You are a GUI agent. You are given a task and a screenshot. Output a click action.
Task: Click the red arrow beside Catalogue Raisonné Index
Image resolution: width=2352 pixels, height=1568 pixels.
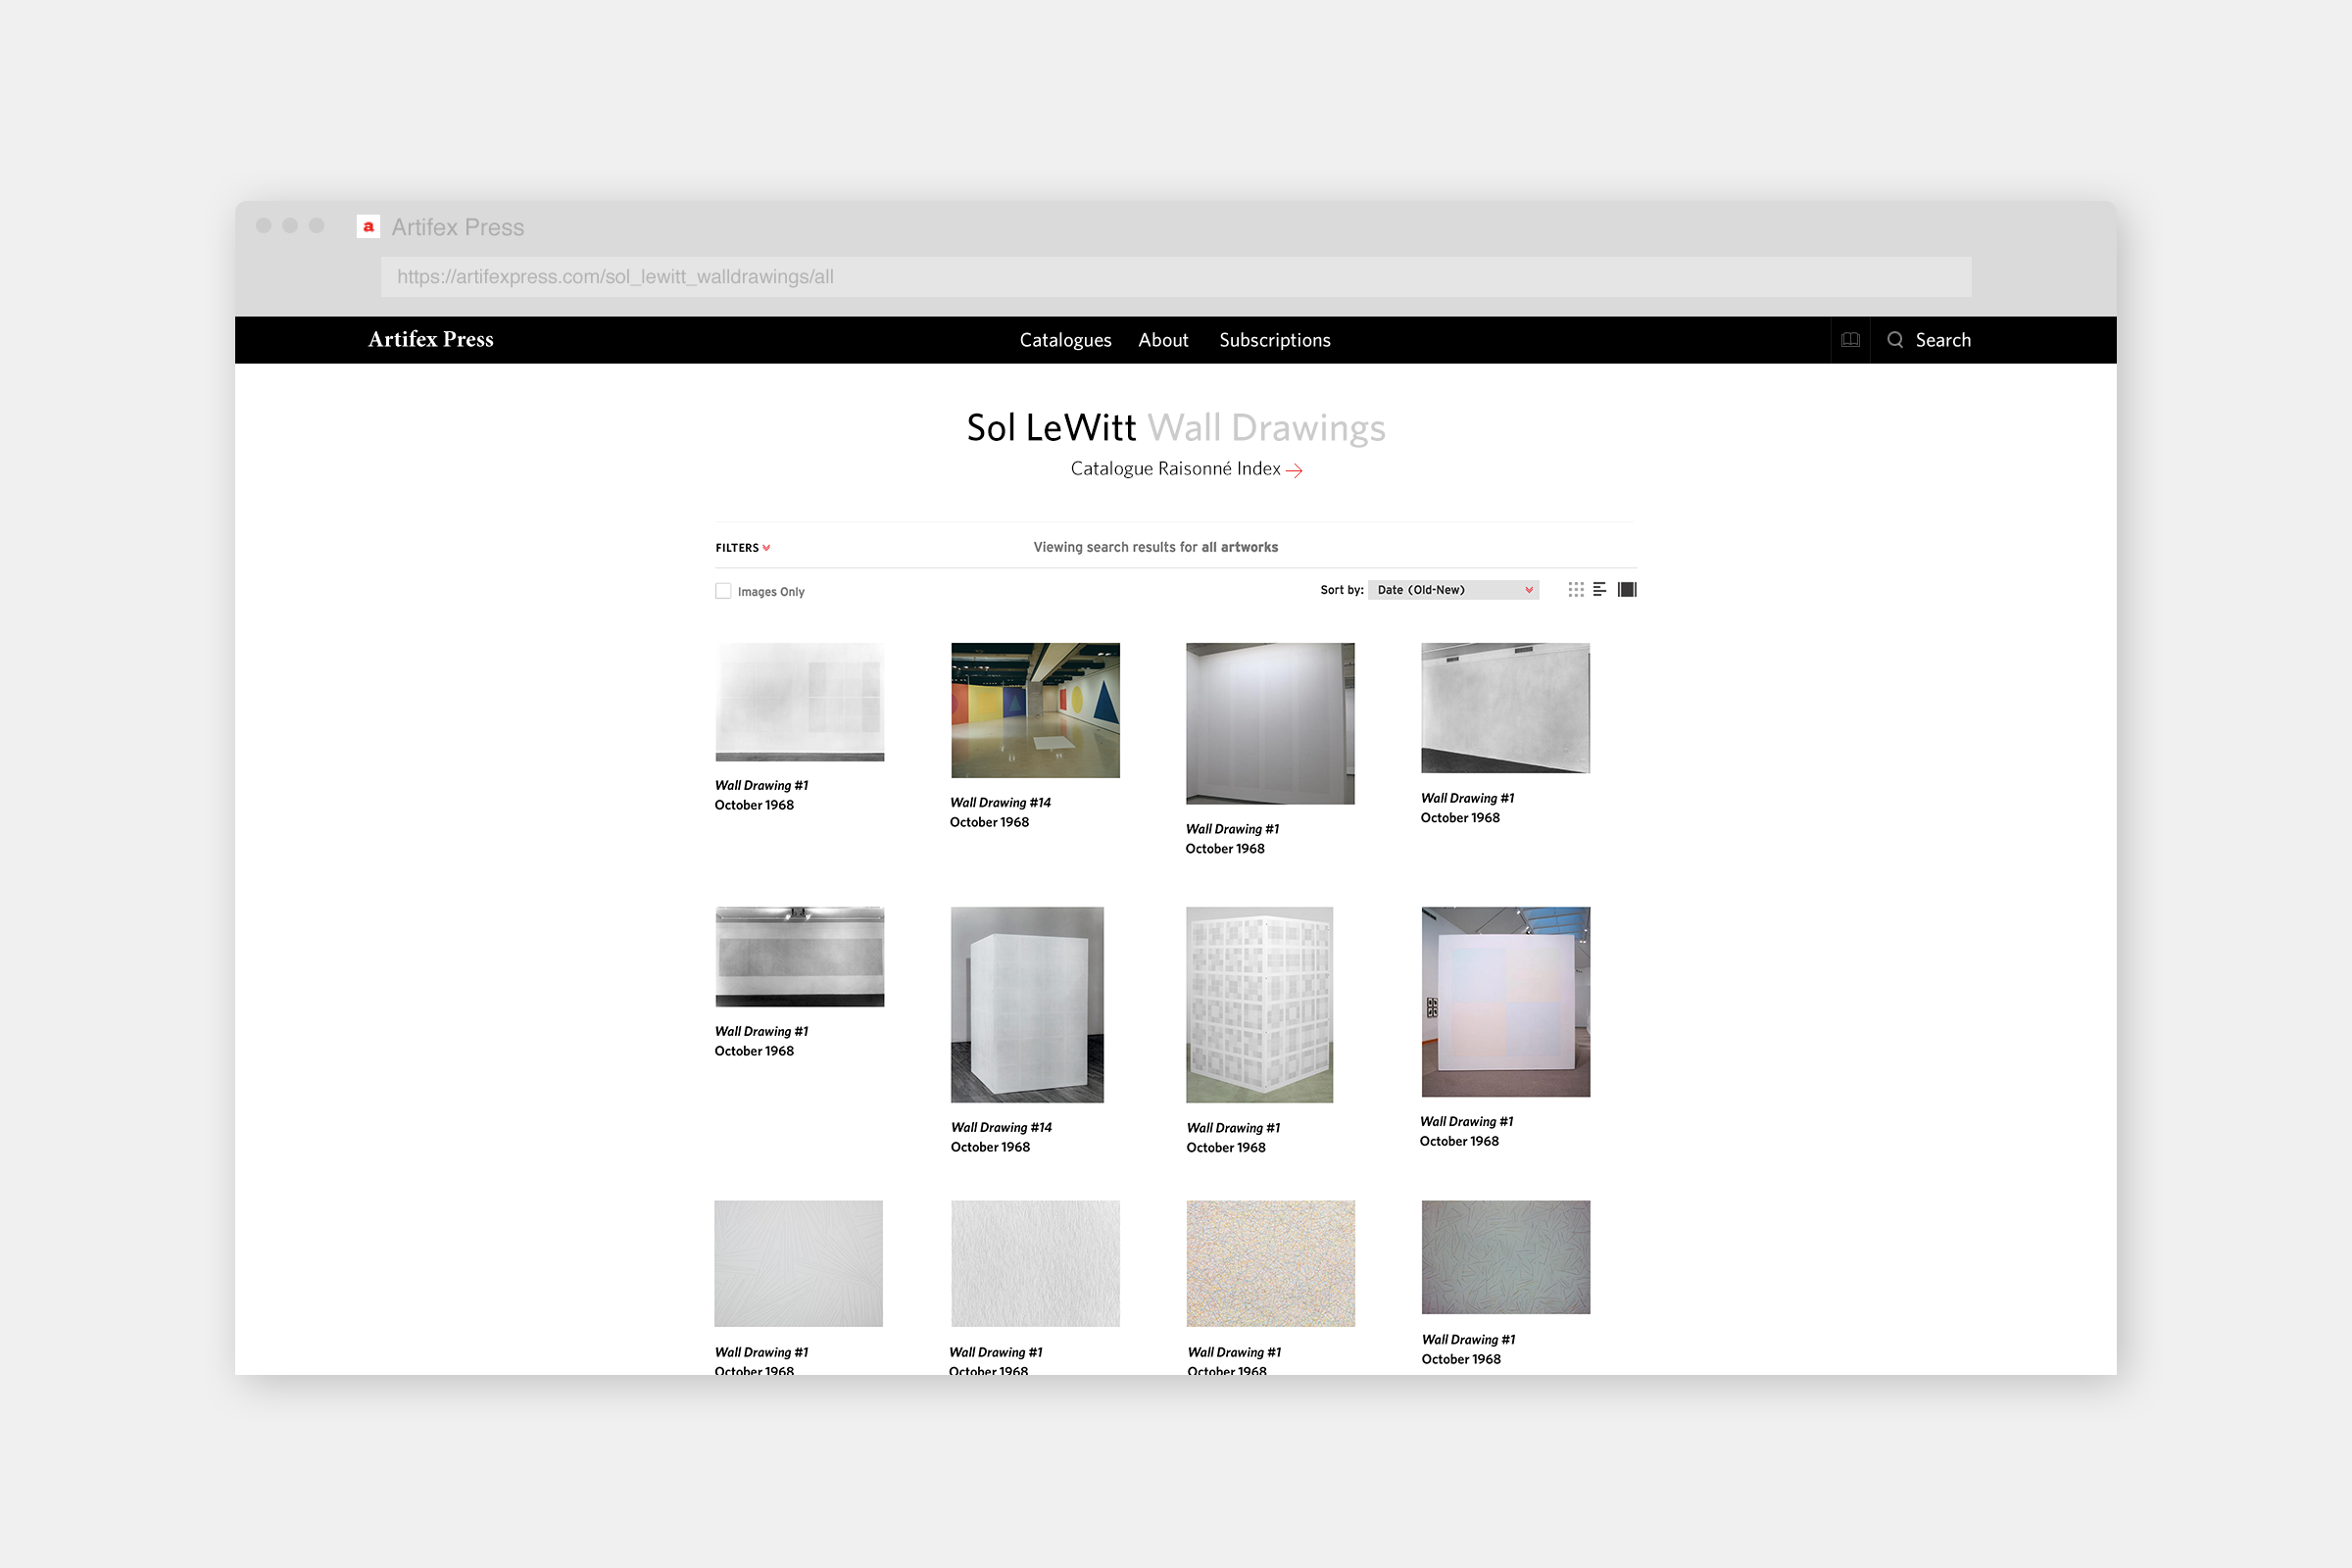point(1294,470)
